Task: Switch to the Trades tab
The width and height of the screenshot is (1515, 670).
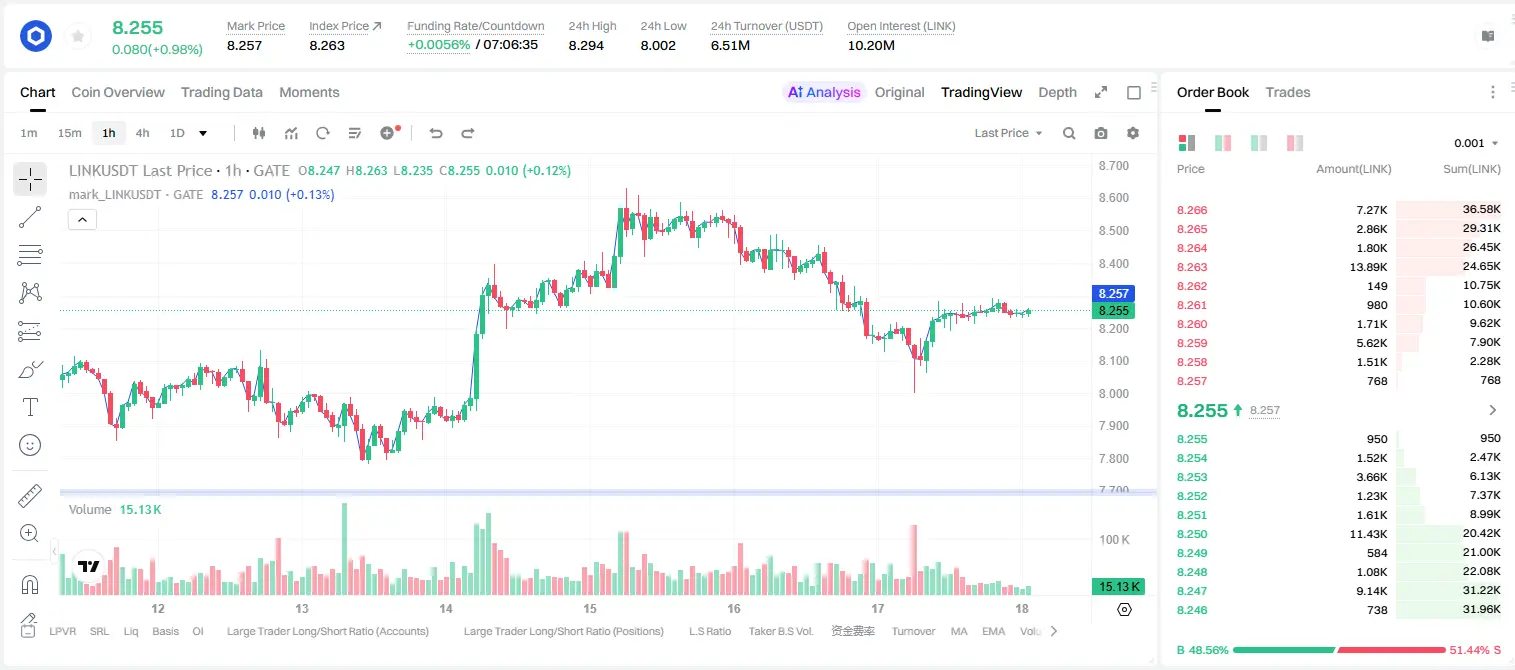Action: pyautogui.click(x=1288, y=92)
